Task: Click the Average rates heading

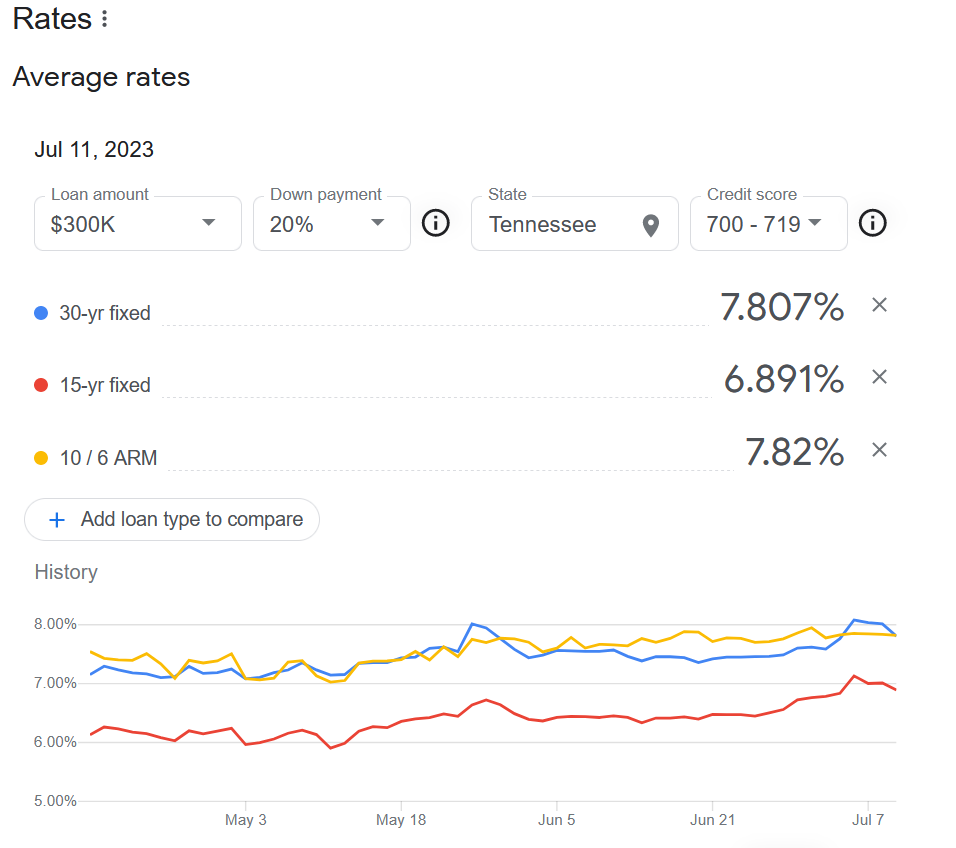Action: click(101, 77)
